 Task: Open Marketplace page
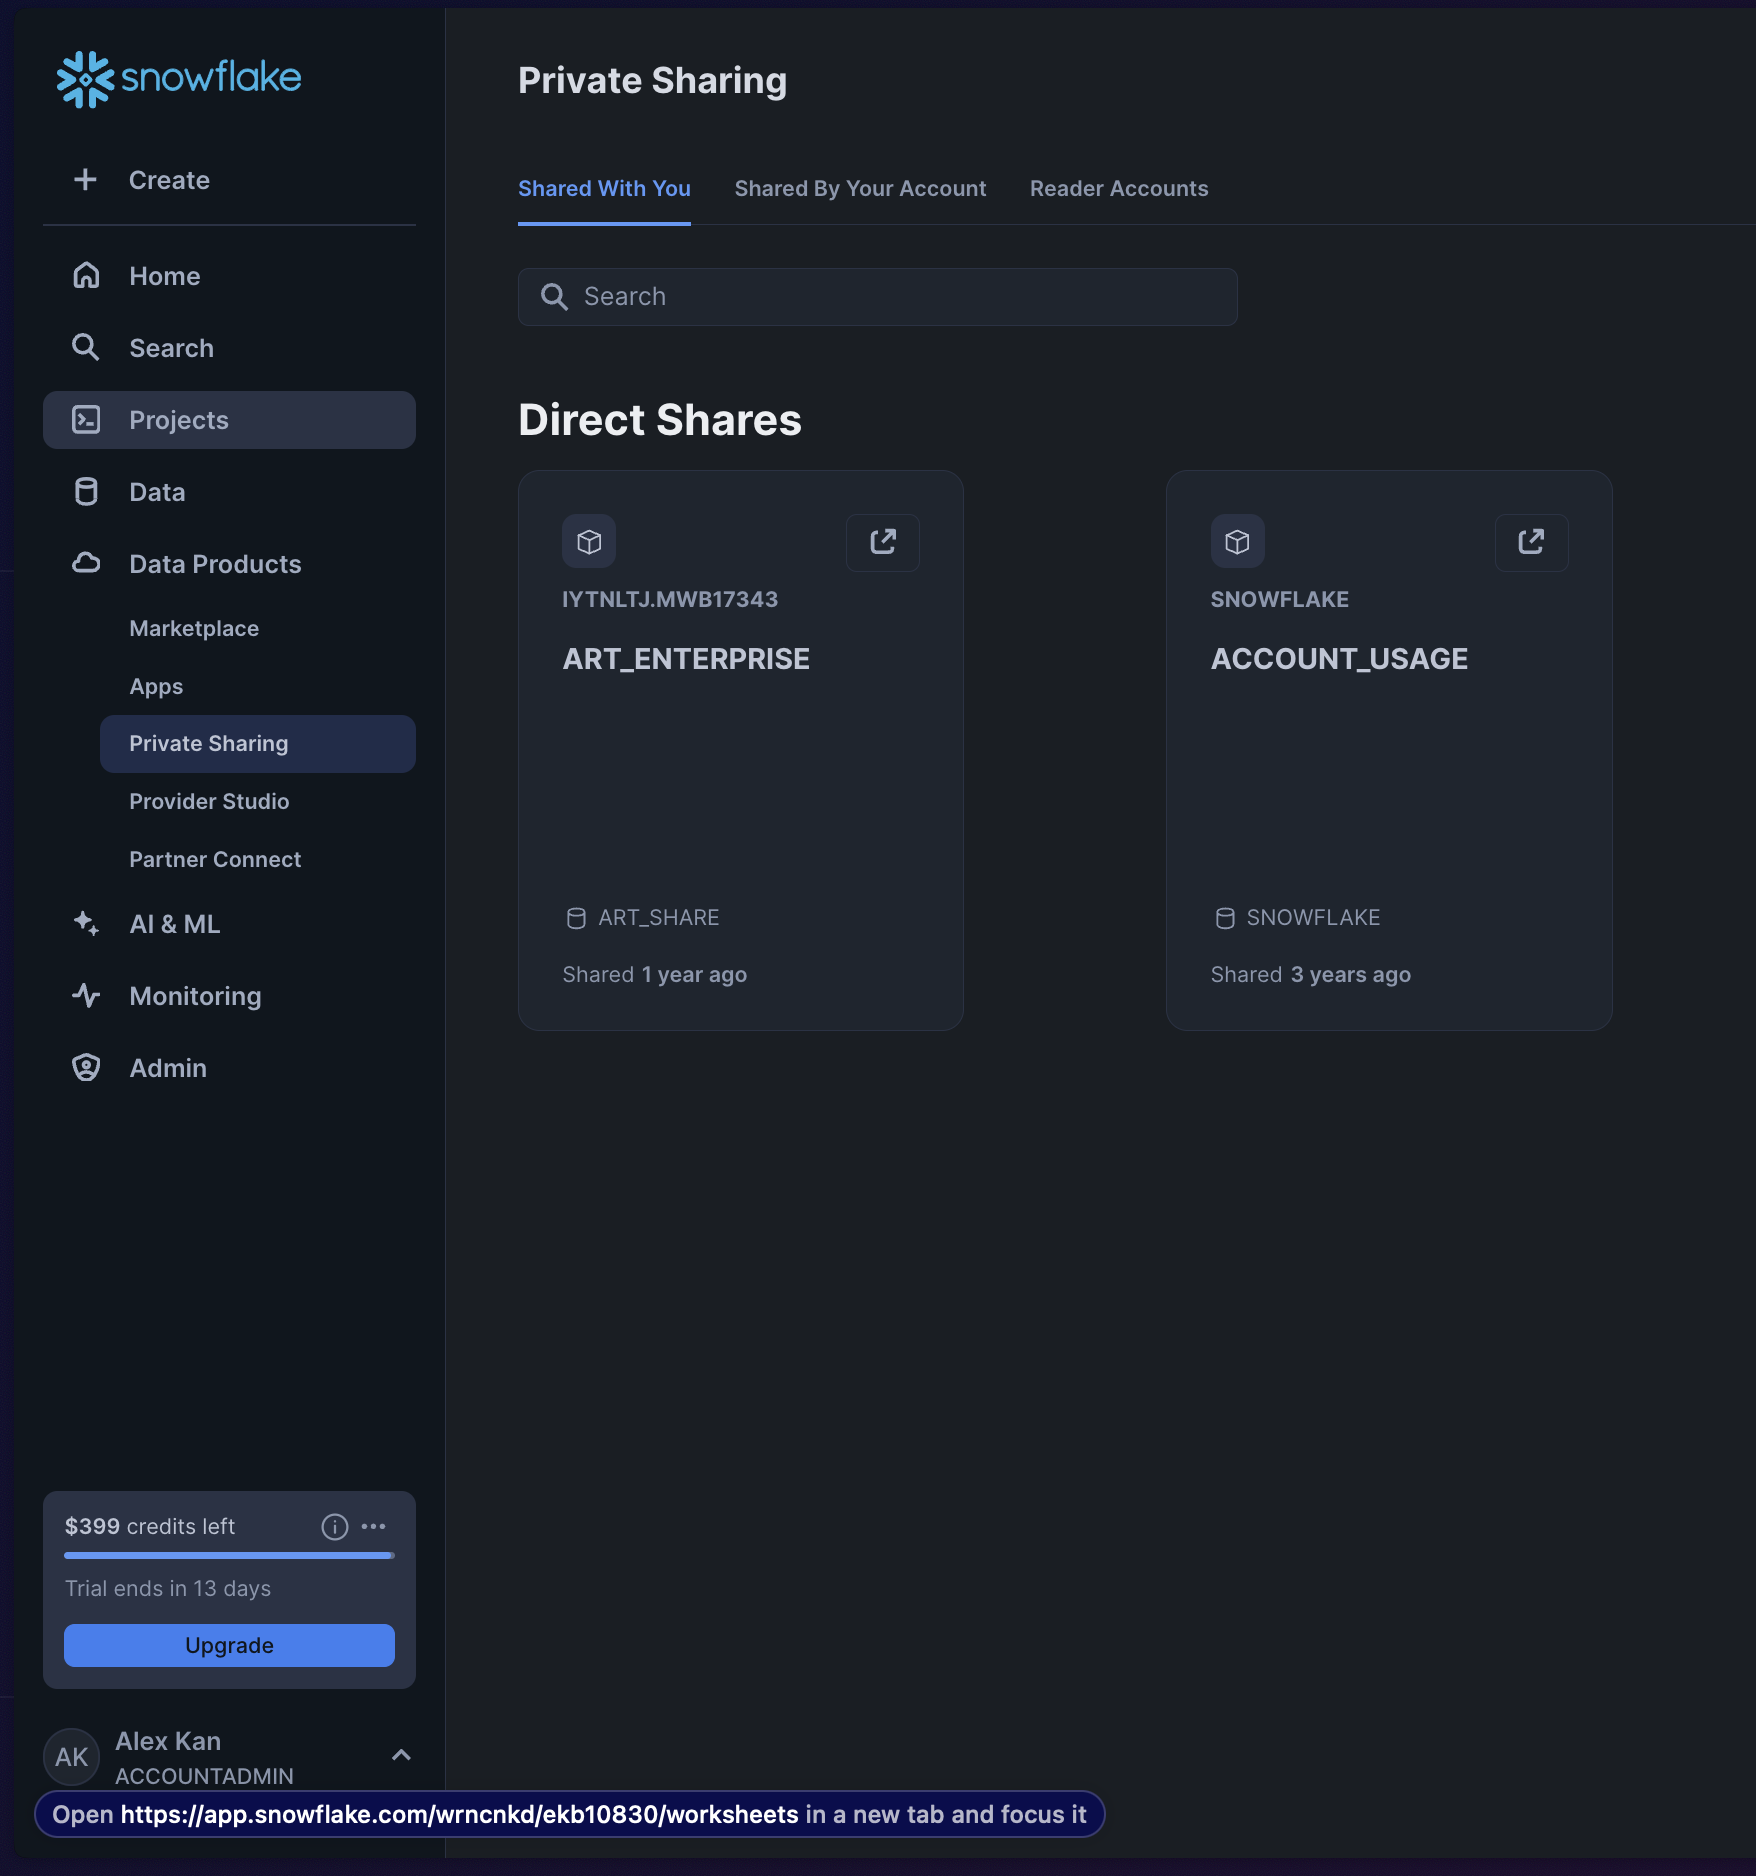coord(258,629)
